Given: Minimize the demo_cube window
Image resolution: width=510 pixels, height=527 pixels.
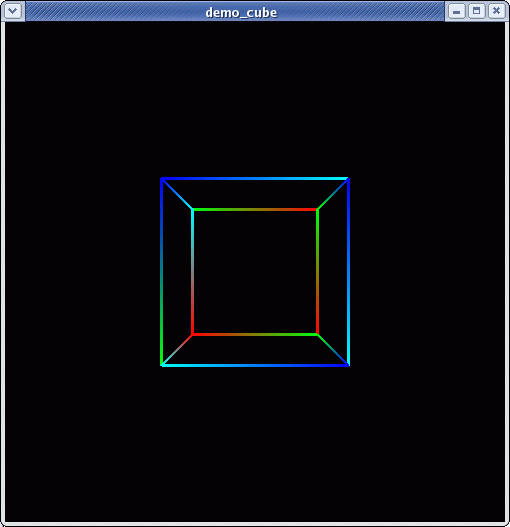Looking at the screenshot, I should coord(457,11).
